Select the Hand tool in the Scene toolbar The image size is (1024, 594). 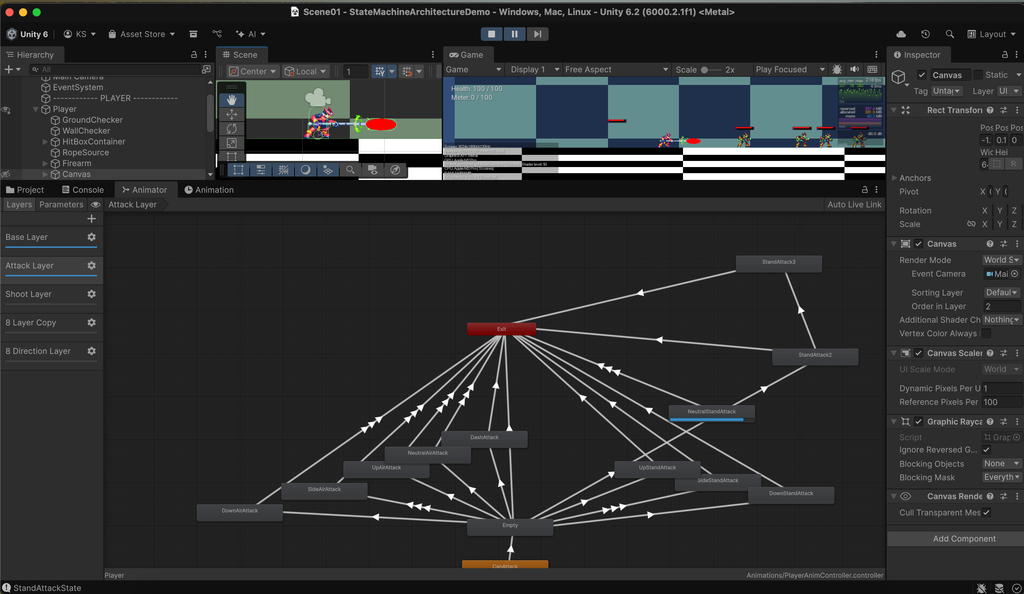point(232,100)
